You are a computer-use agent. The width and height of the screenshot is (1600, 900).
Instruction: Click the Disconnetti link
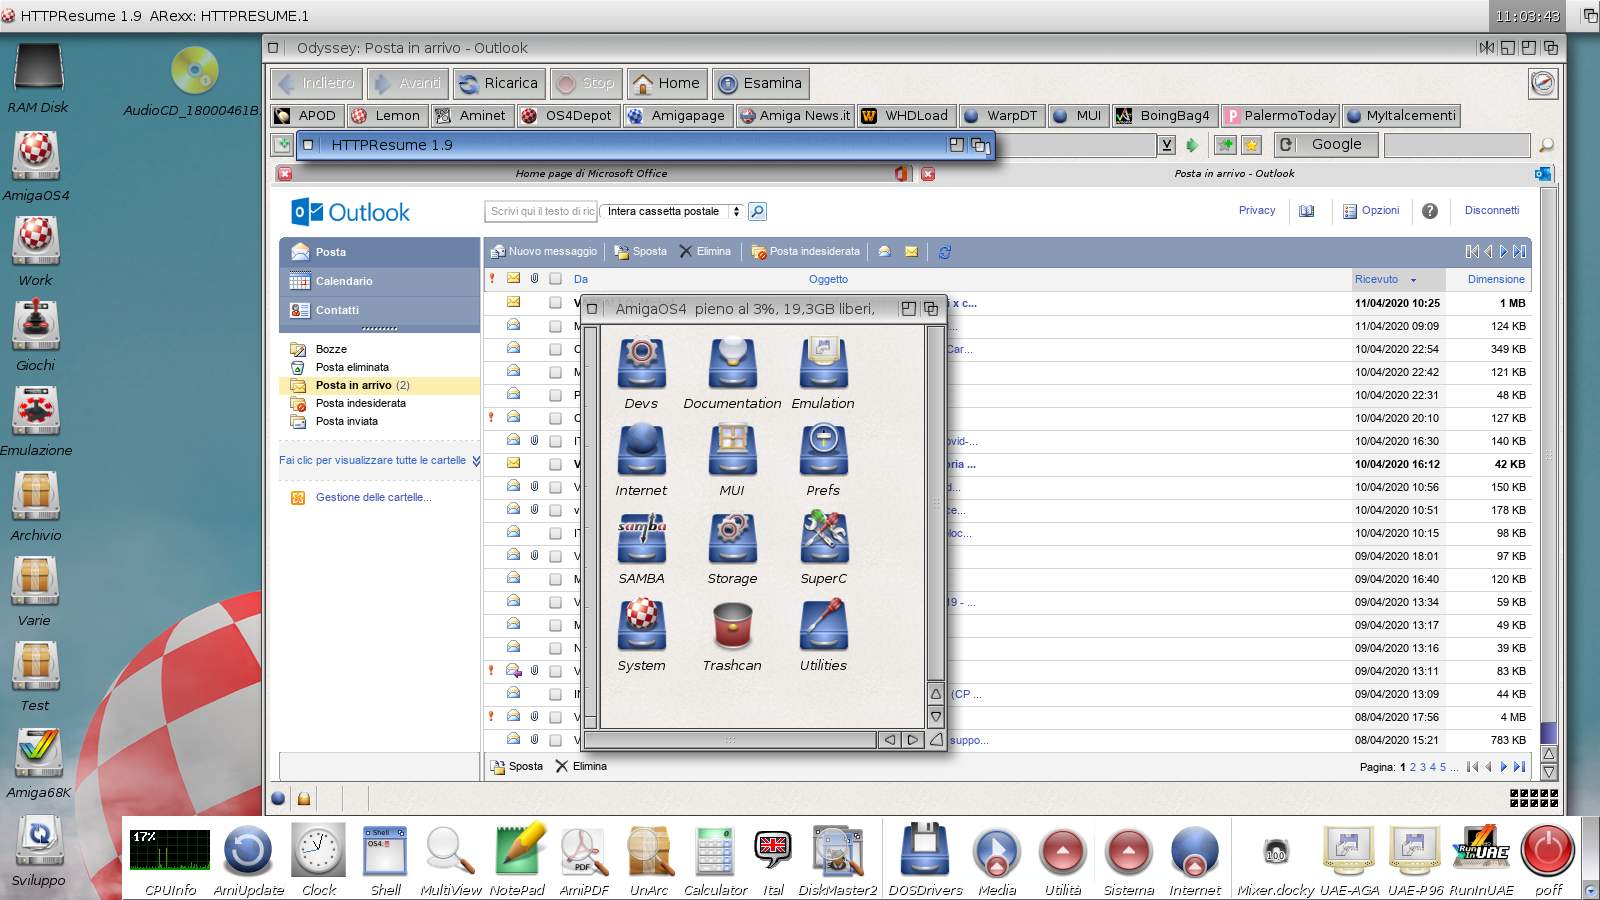pos(1491,210)
